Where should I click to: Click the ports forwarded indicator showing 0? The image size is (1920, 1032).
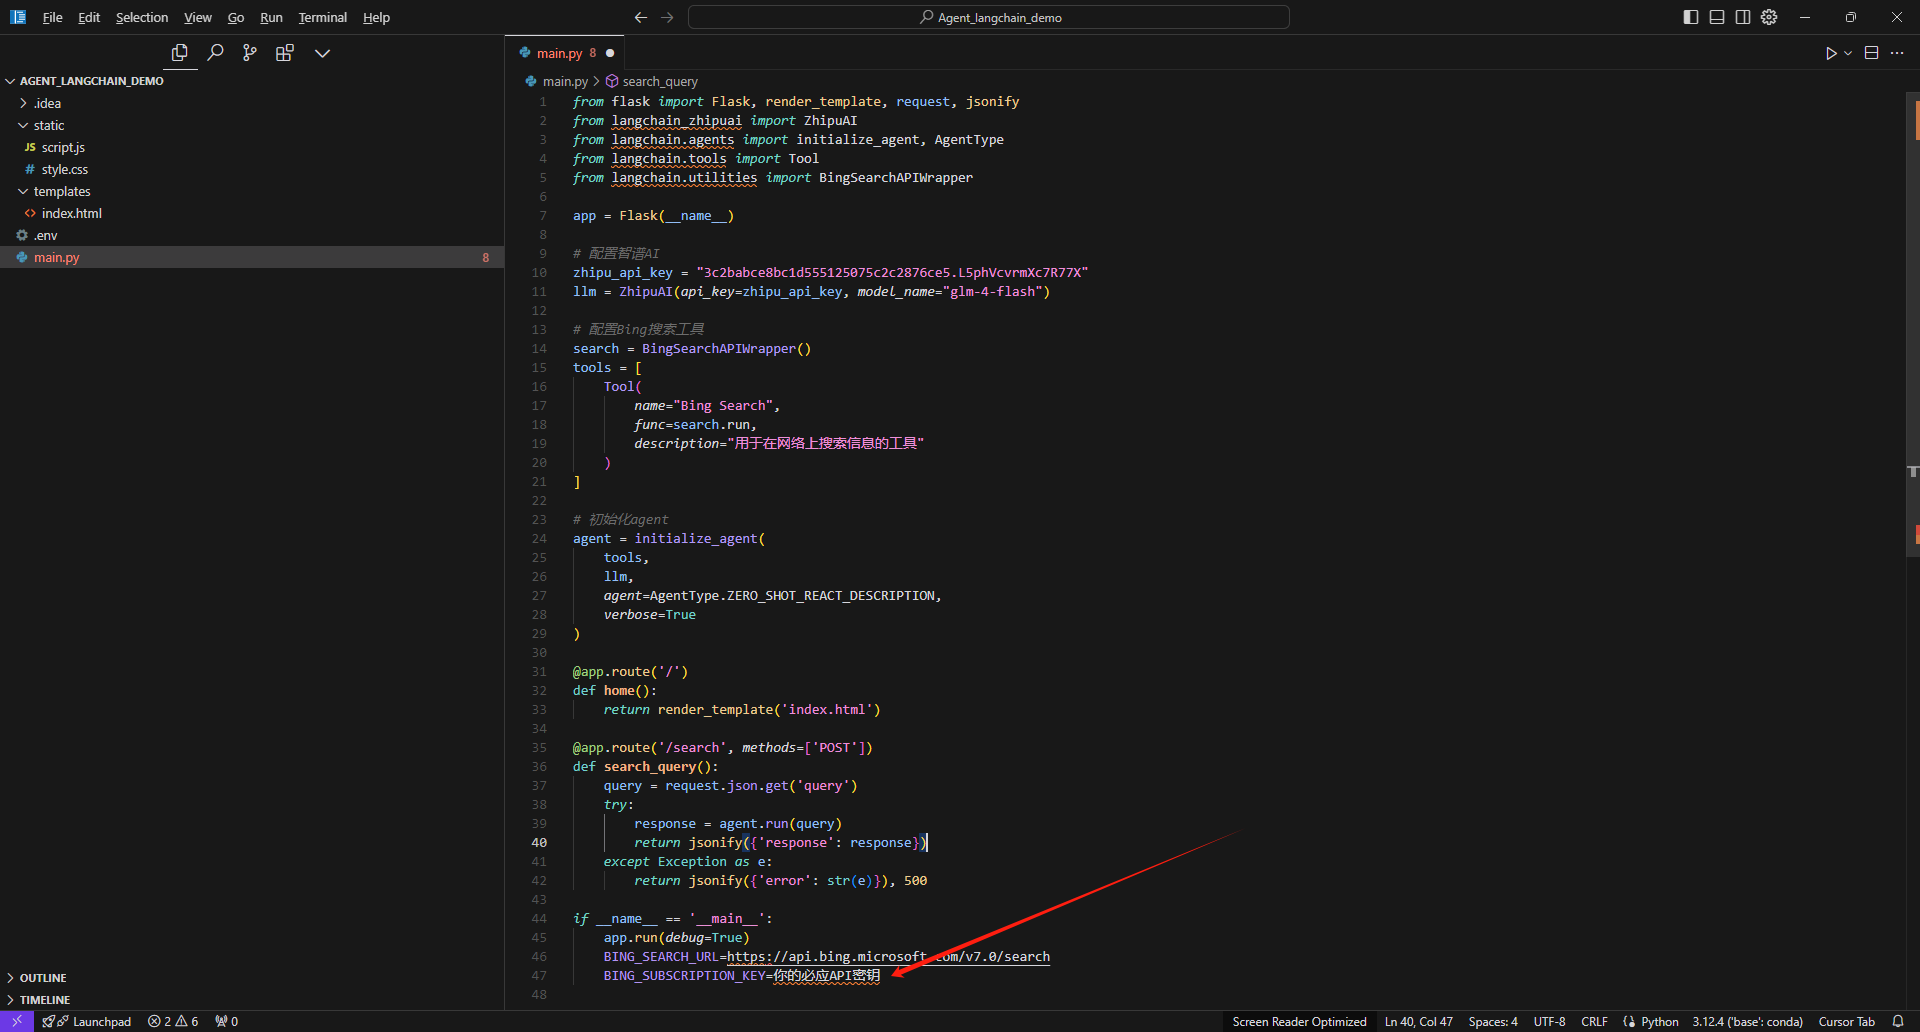tap(227, 1021)
